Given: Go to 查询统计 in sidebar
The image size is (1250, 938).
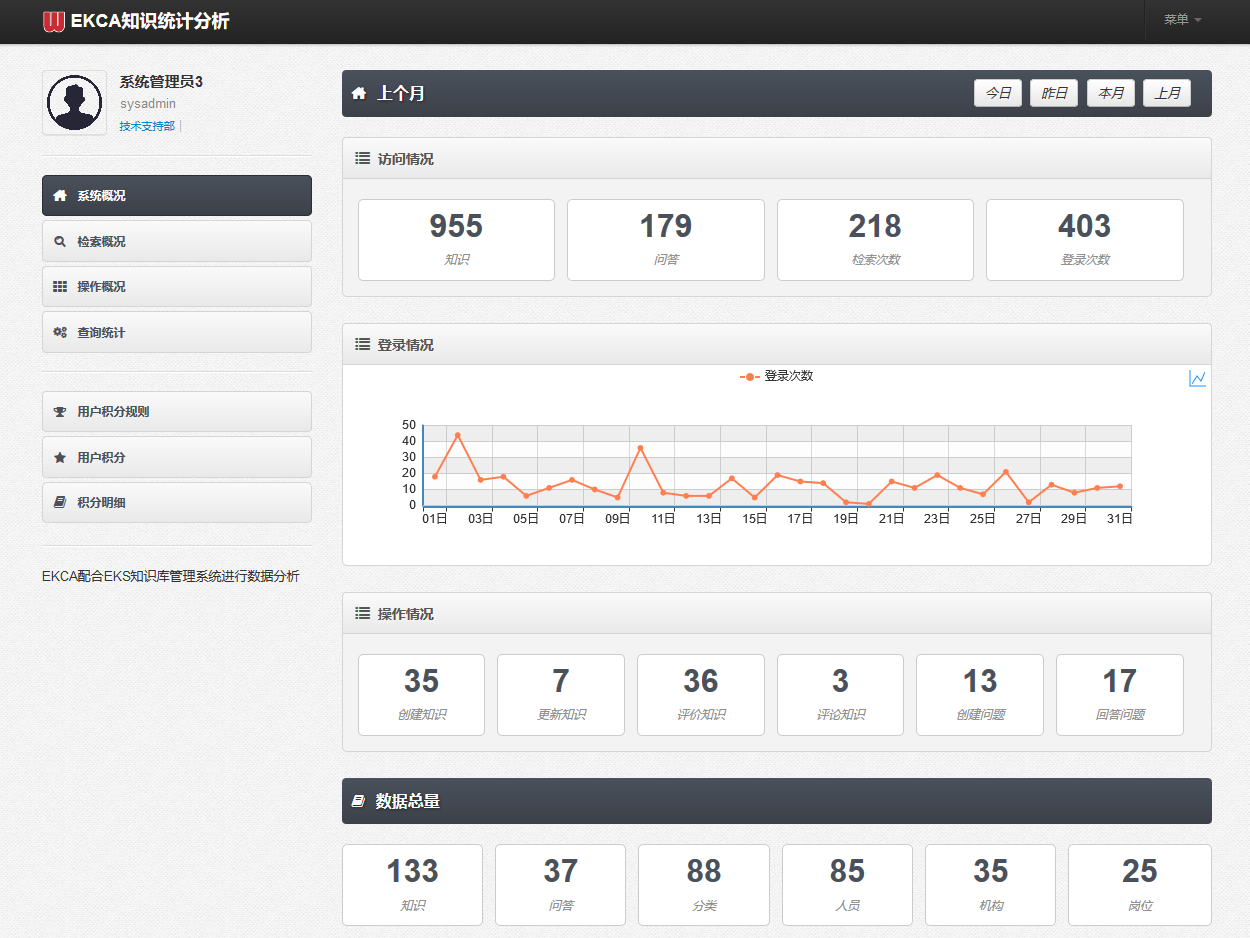Looking at the screenshot, I should click(x=177, y=332).
